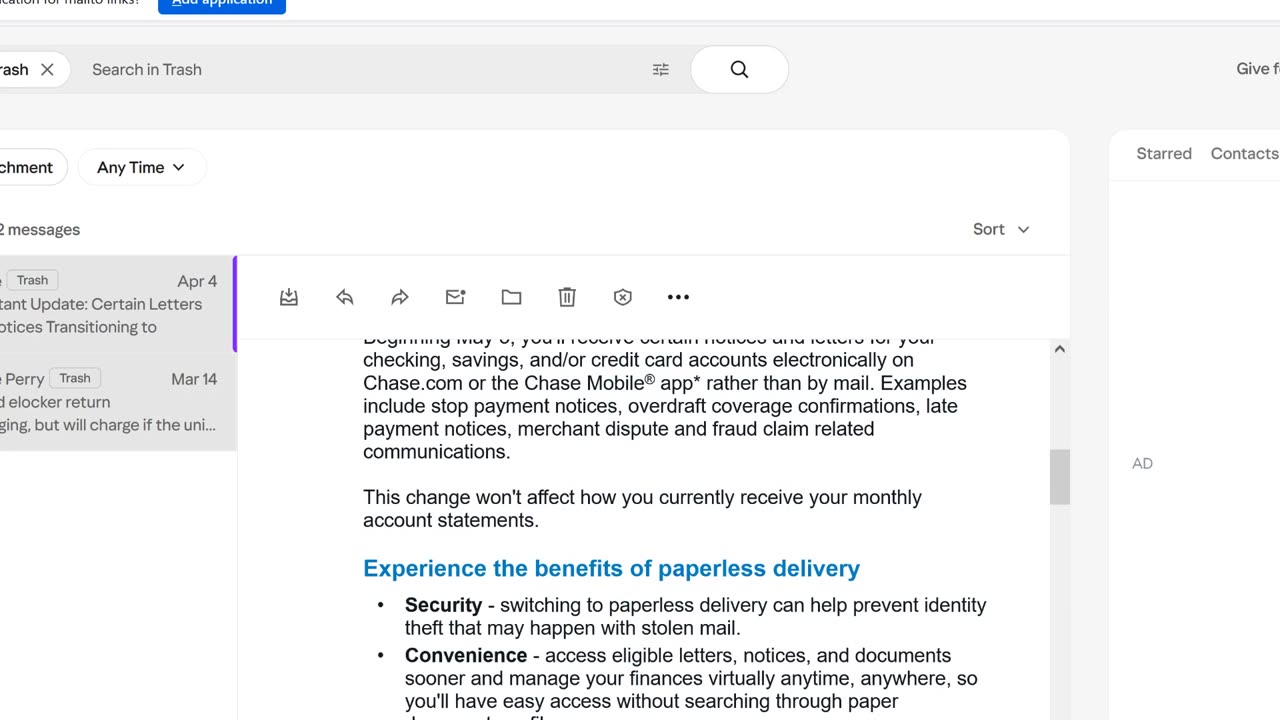The image size is (1280, 720).
Task: Remove the Trash search filter chip
Action: point(47,70)
